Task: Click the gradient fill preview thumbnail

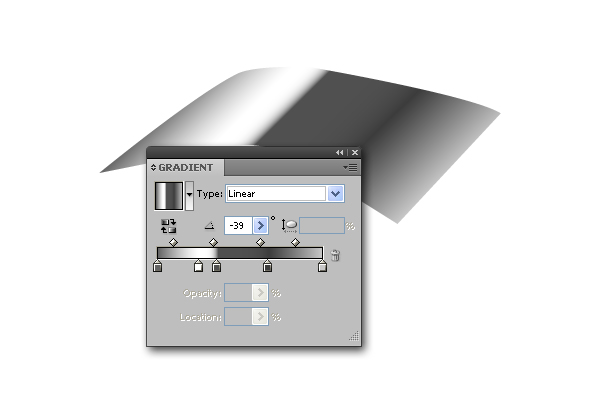Action: [169, 196]
